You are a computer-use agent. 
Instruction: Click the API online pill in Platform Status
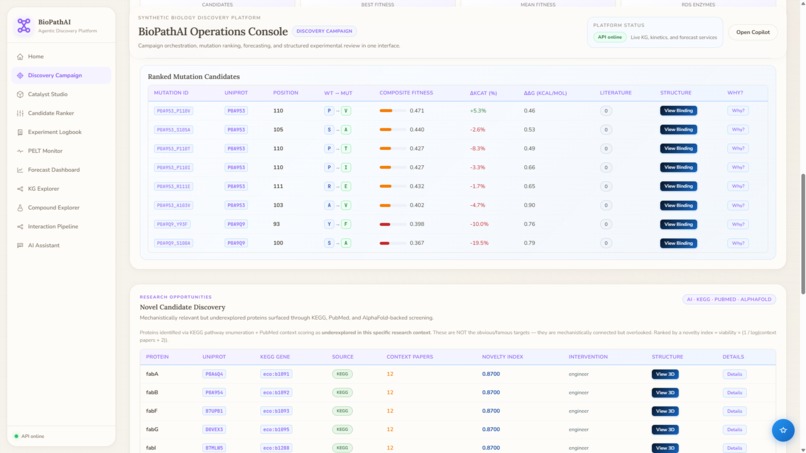(x=610, y=37)
